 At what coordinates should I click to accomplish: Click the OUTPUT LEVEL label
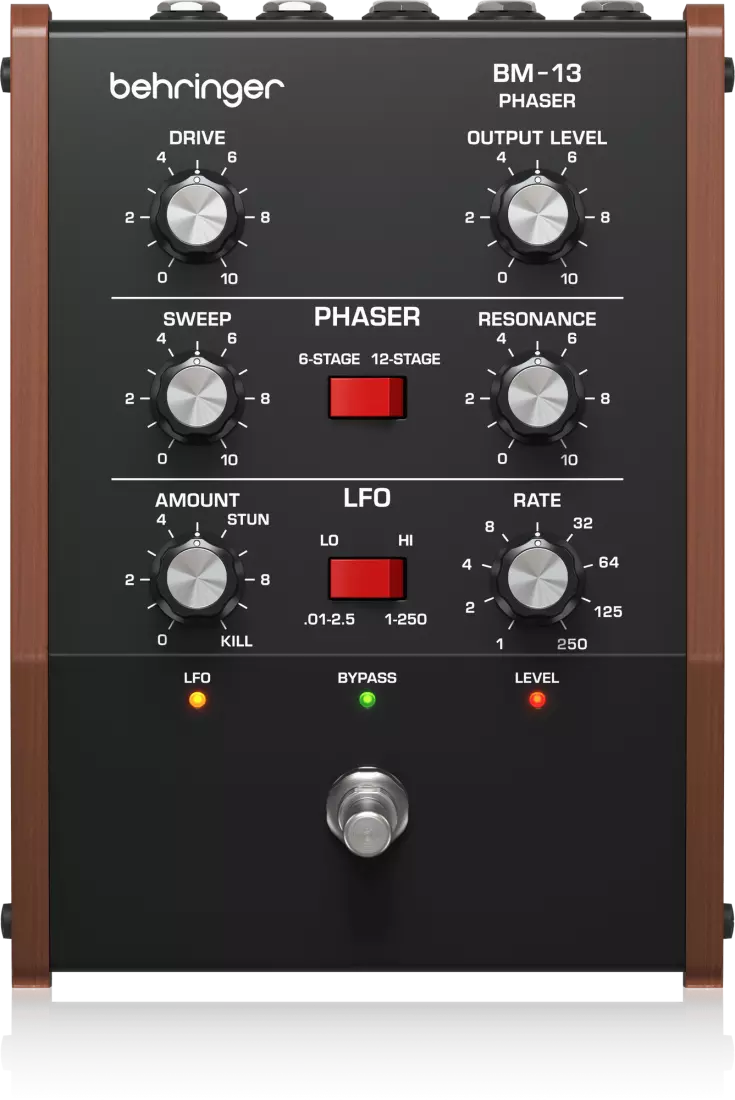pos(537,138)
